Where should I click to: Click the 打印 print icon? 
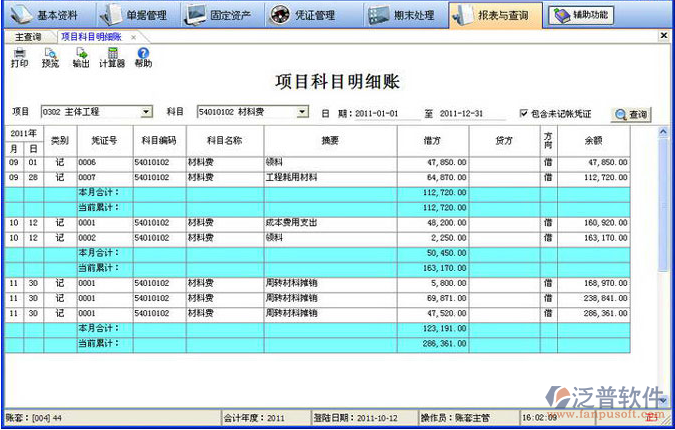click(19, 56)
